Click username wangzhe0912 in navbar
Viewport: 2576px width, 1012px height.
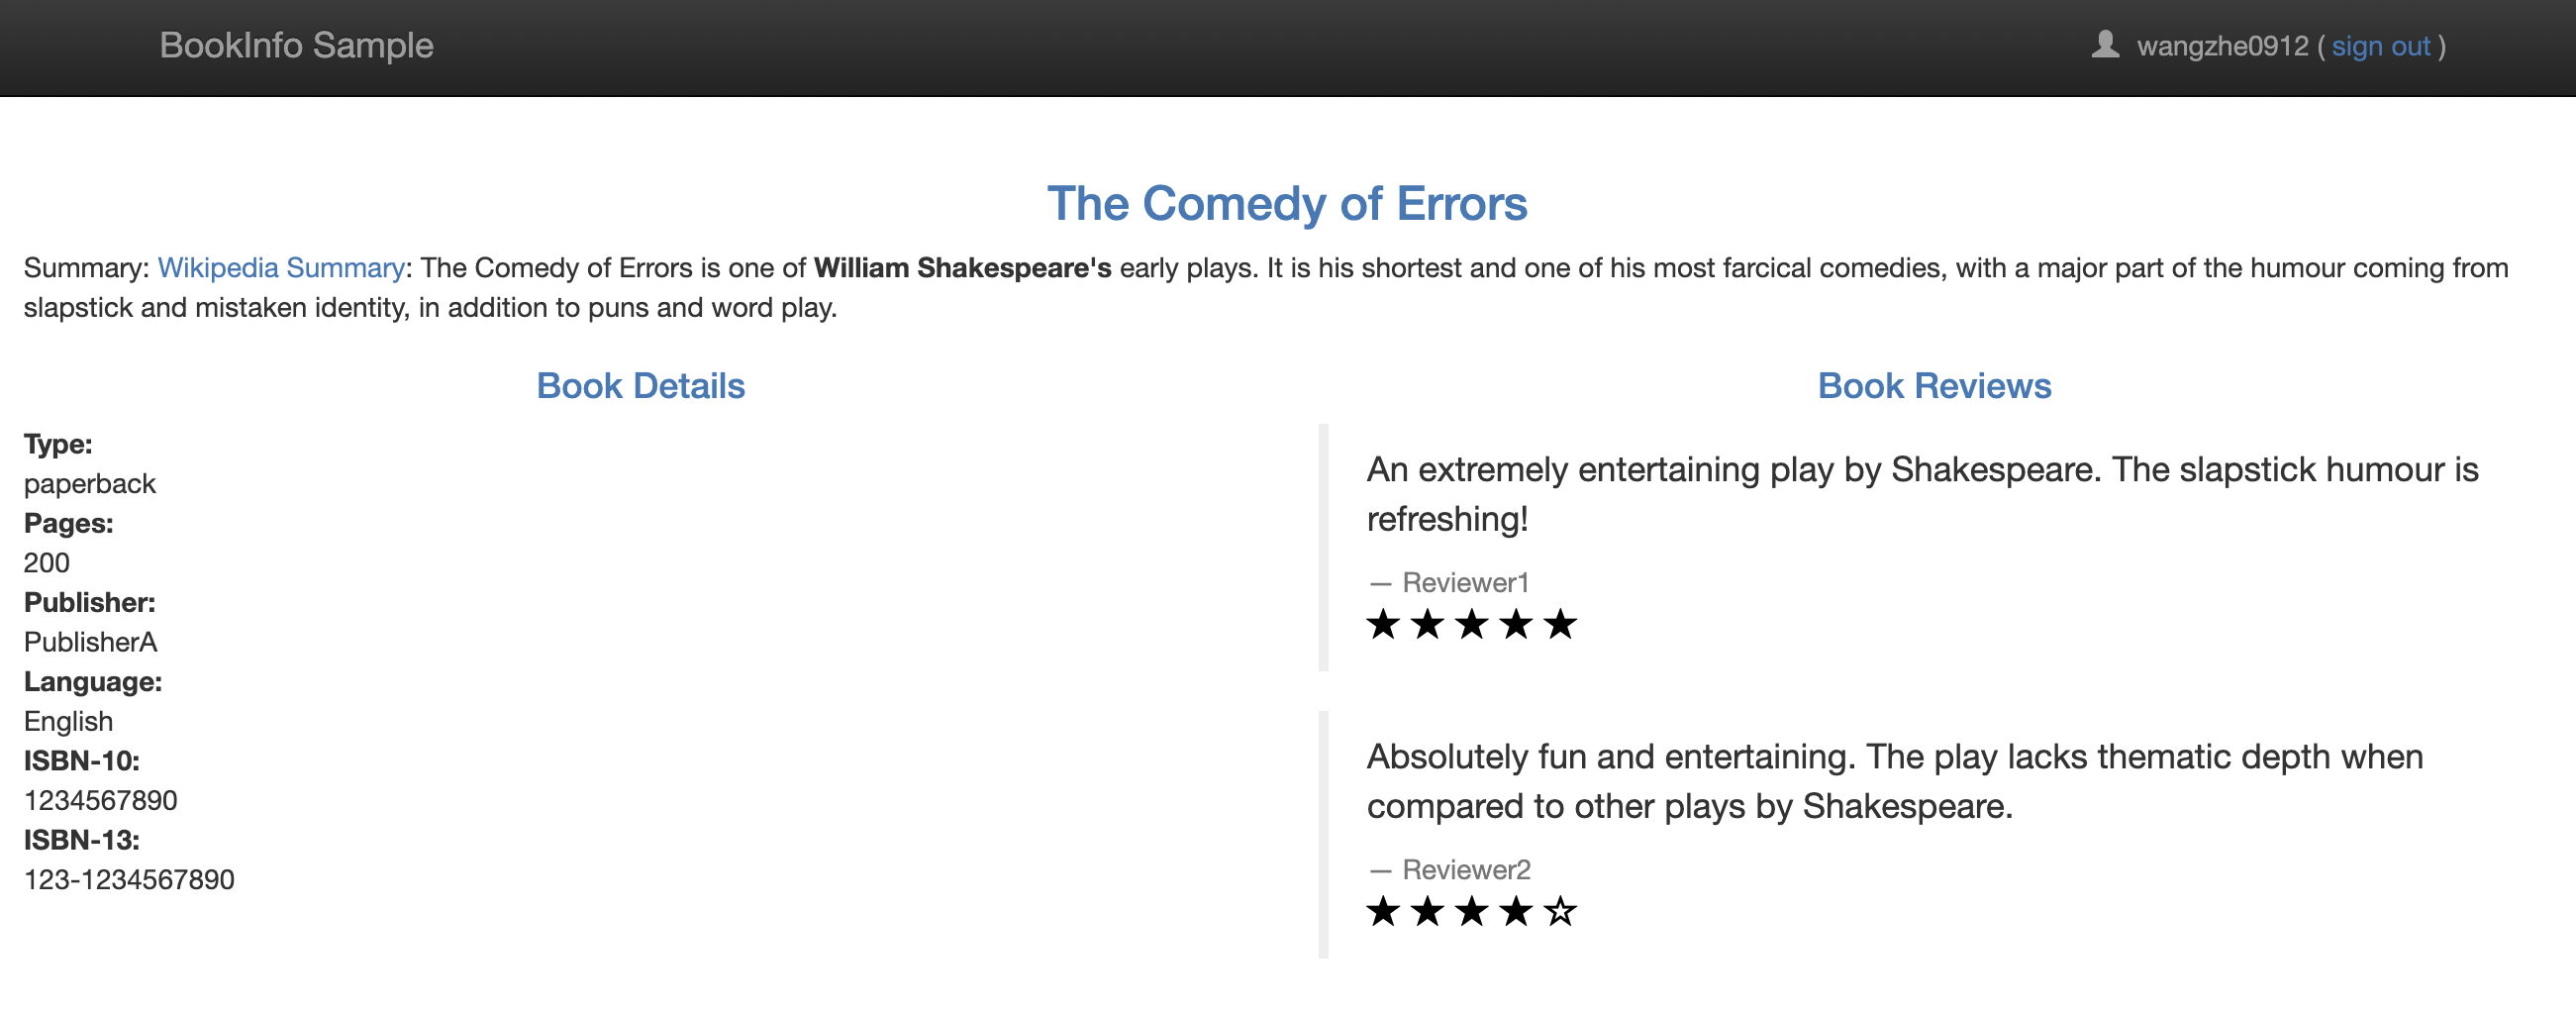point(2222,46)
